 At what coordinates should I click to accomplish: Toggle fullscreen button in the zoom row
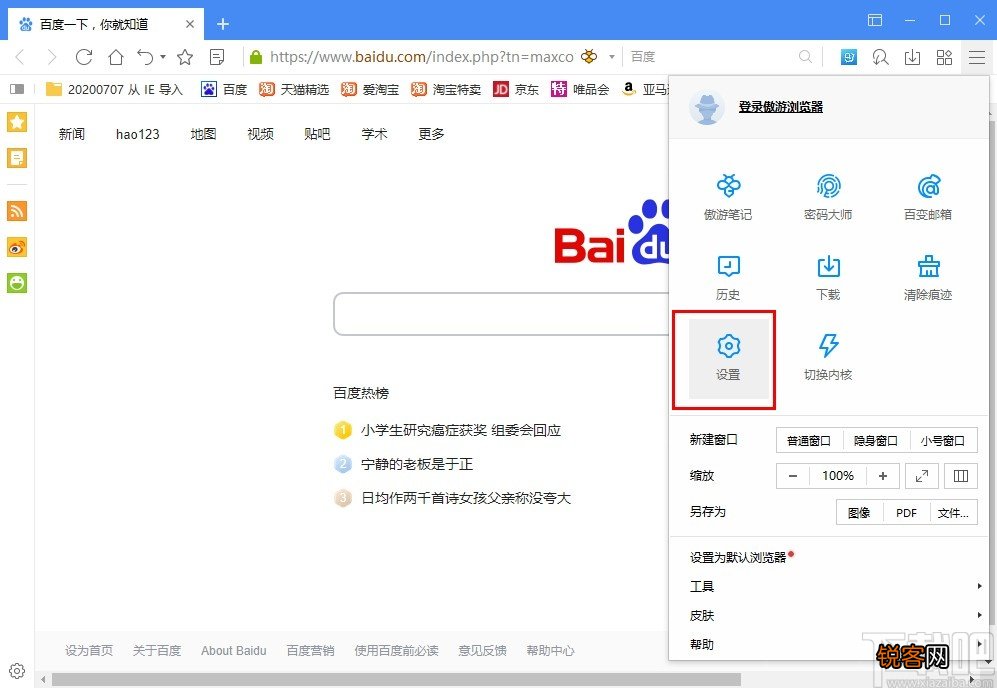tap(921, 476)
